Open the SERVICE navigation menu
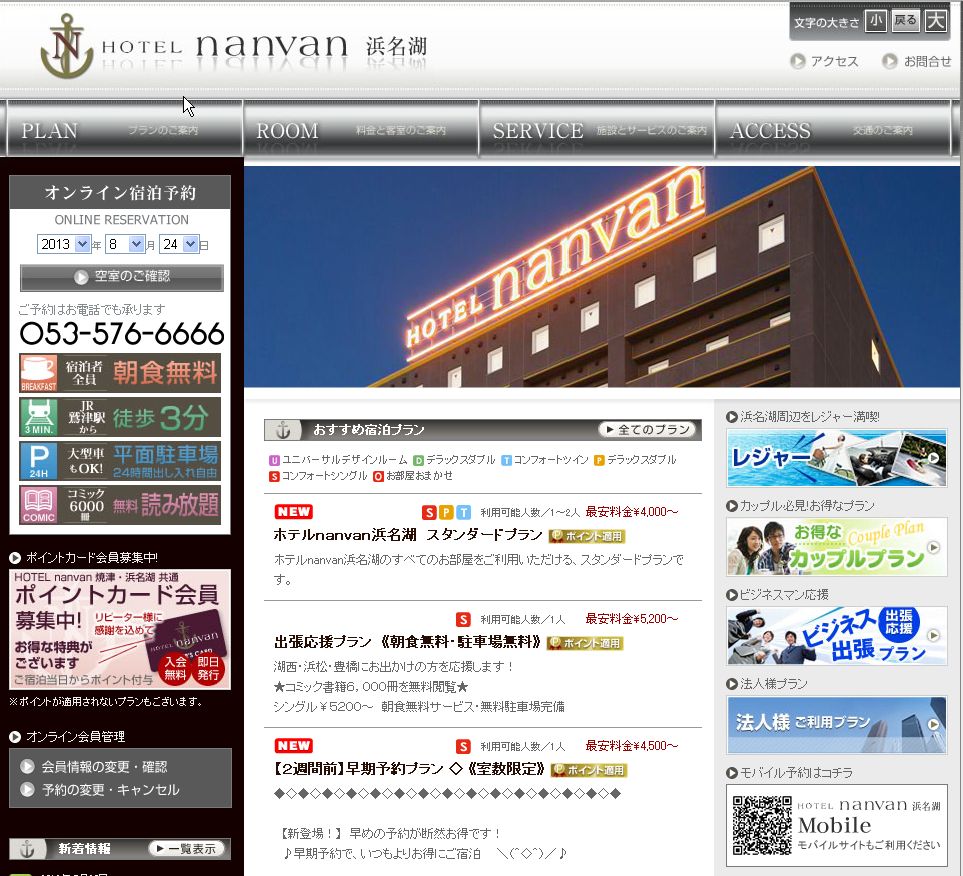This screenshot has height=876, width=963. click(597, 130)
